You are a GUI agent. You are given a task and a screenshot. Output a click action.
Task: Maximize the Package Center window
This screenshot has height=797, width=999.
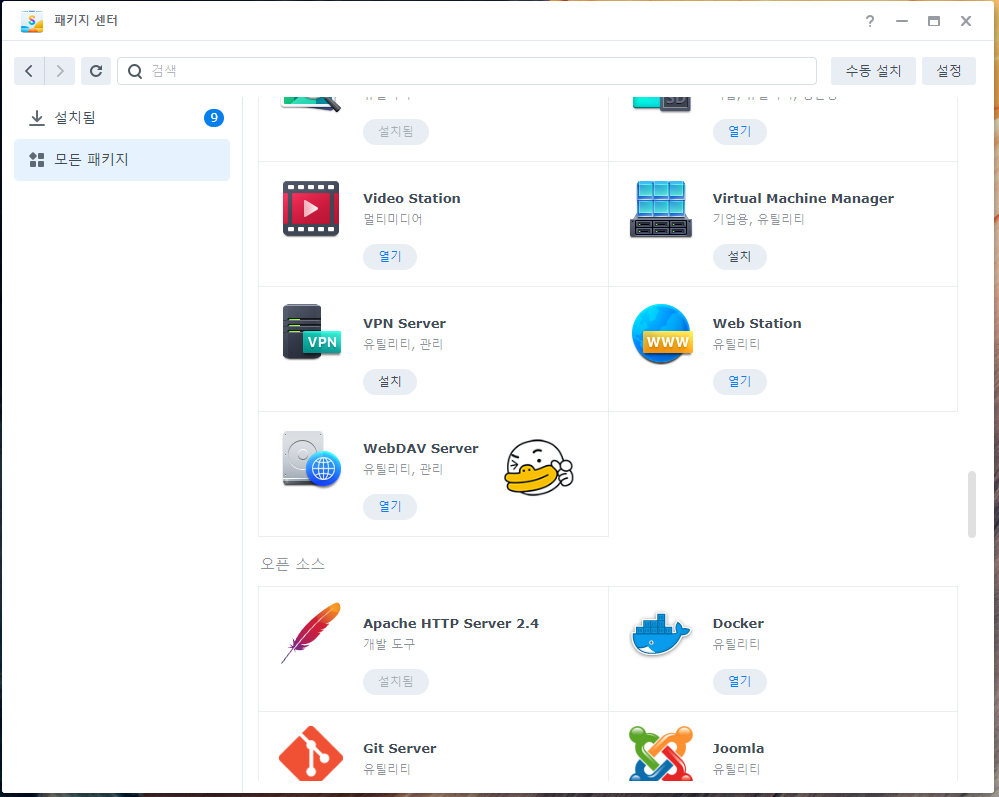933,21
